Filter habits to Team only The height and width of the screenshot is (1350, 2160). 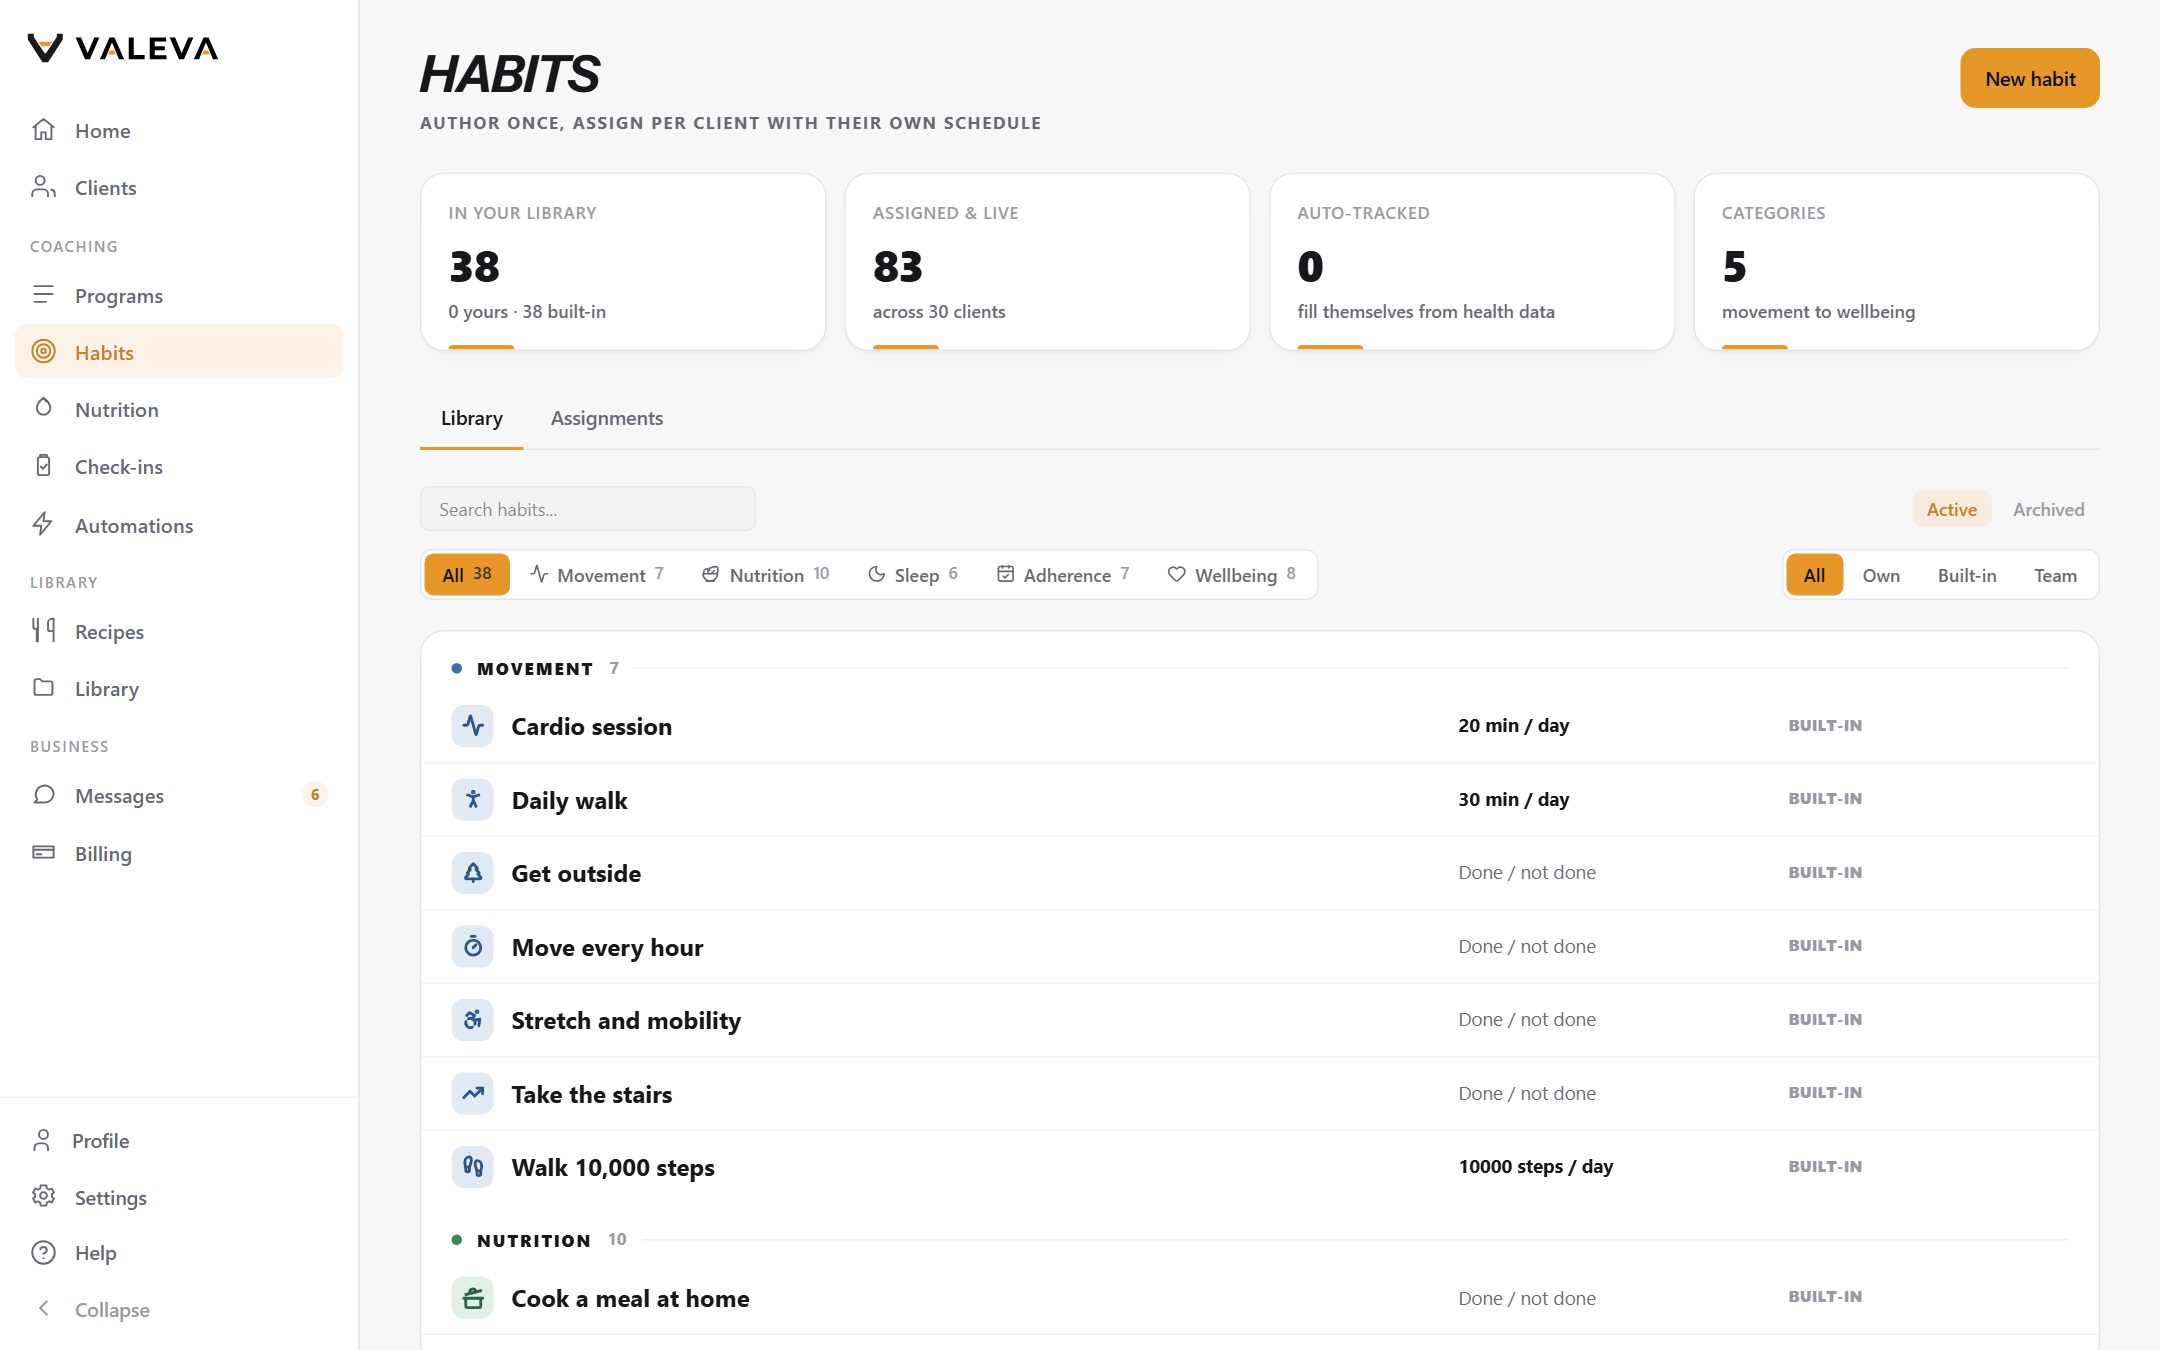pos(2055,575)
